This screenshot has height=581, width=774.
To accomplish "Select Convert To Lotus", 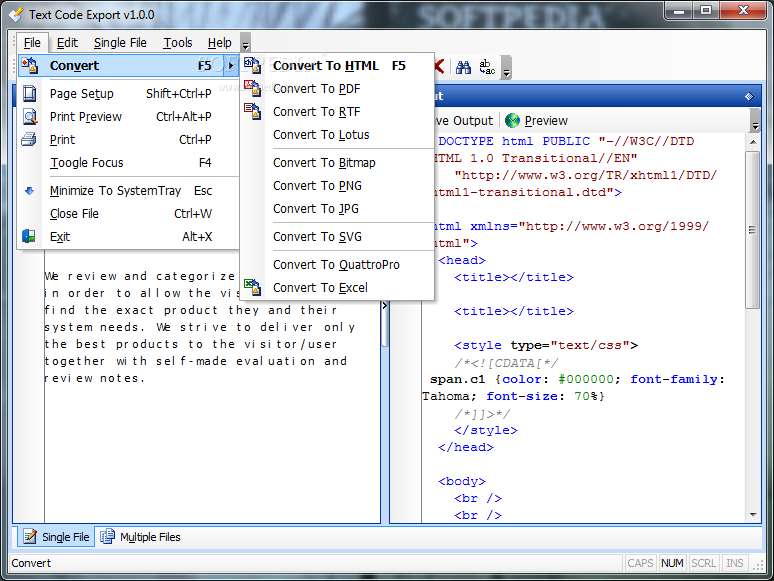I will [337, 135].
